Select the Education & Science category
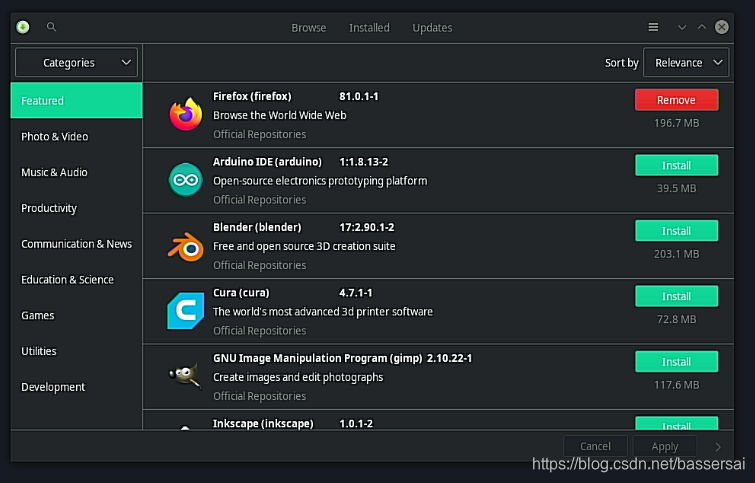The width and height of the screenshot is (755, 483). [x=77, y=280]
